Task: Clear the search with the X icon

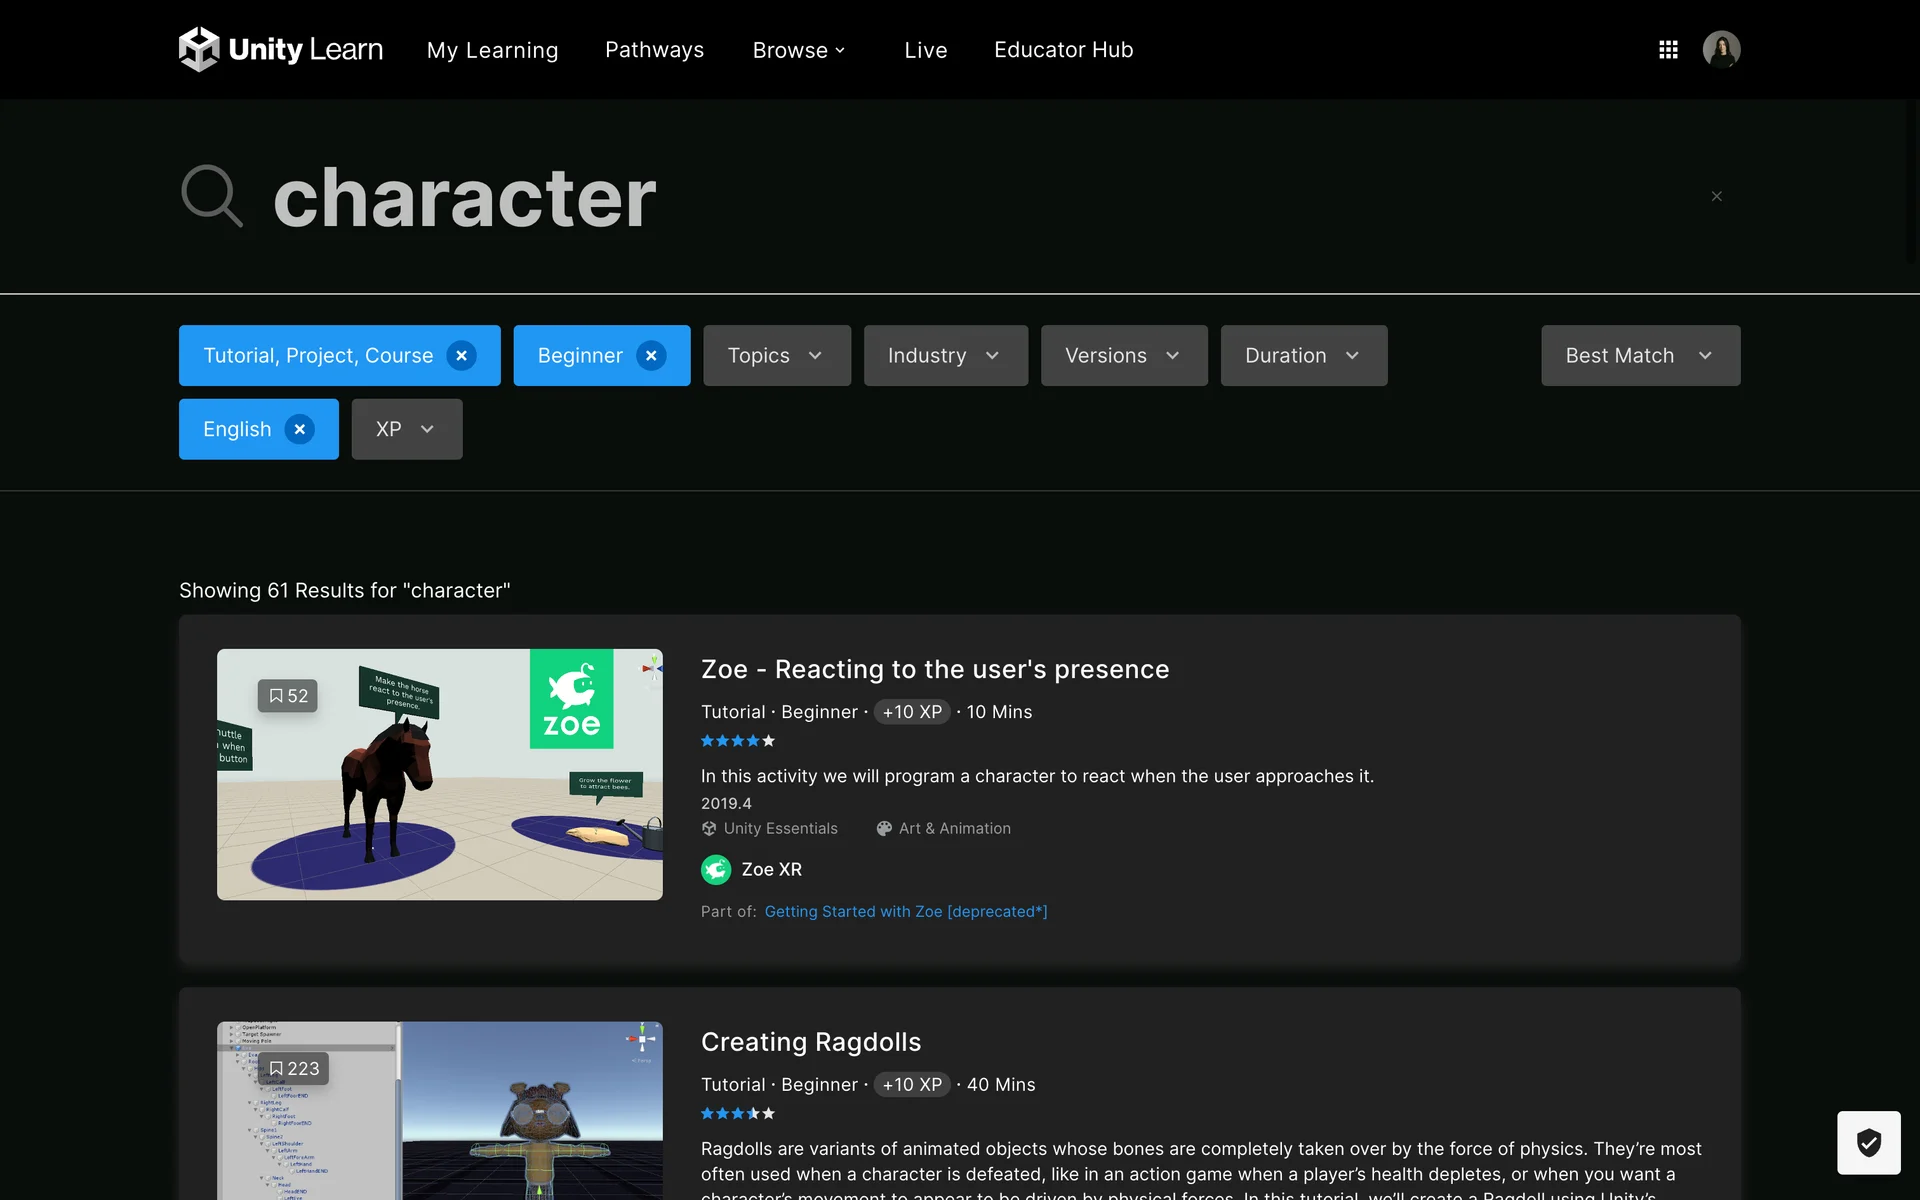Action: point(1716,196)
